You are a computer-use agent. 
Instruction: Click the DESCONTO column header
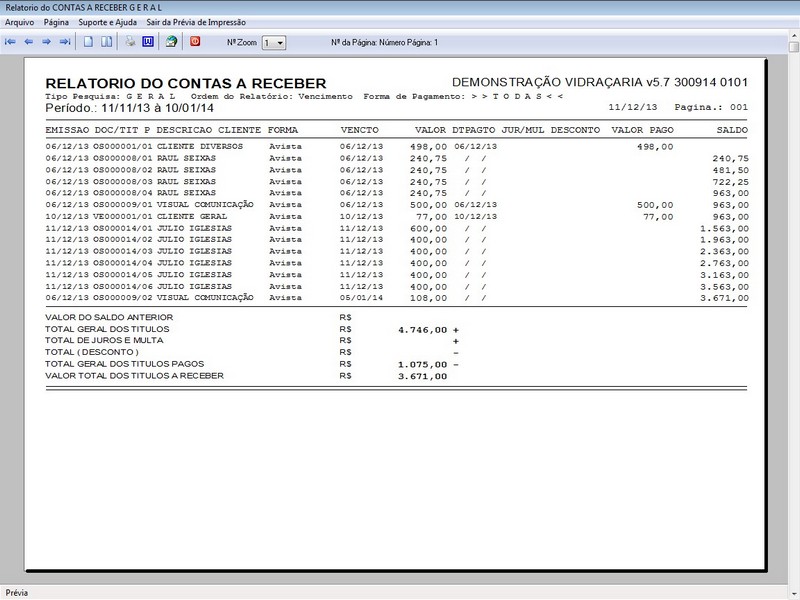click(575, 130)
